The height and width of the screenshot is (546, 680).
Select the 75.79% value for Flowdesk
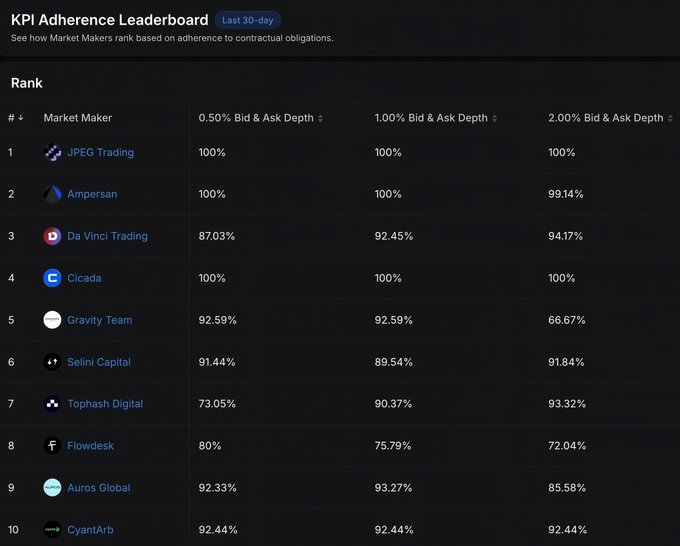[x=392, y=446]
